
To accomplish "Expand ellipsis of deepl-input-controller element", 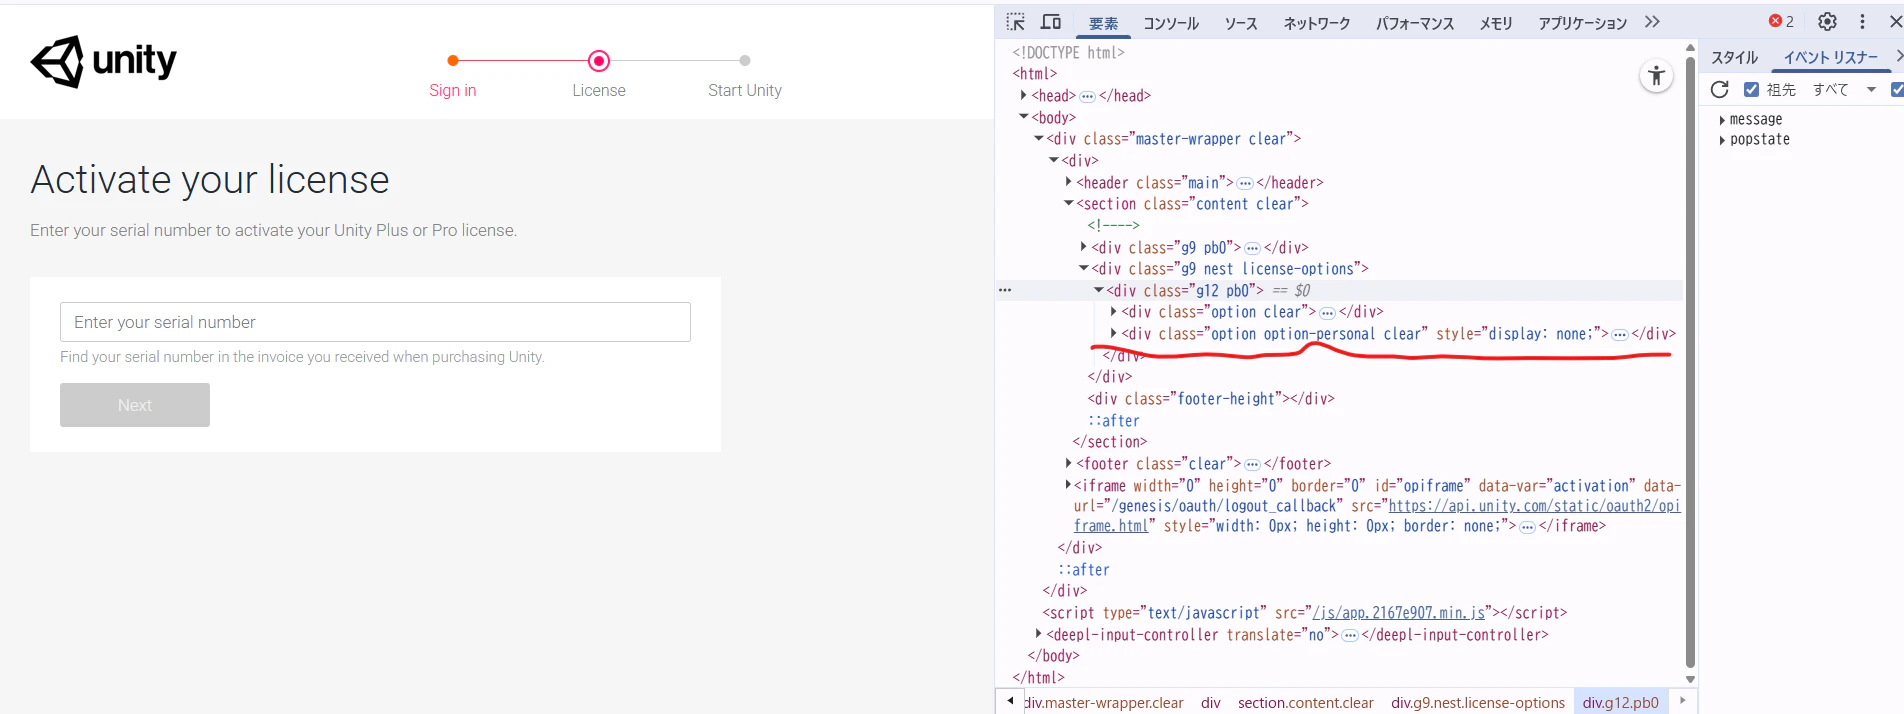I will [1350, 635].
